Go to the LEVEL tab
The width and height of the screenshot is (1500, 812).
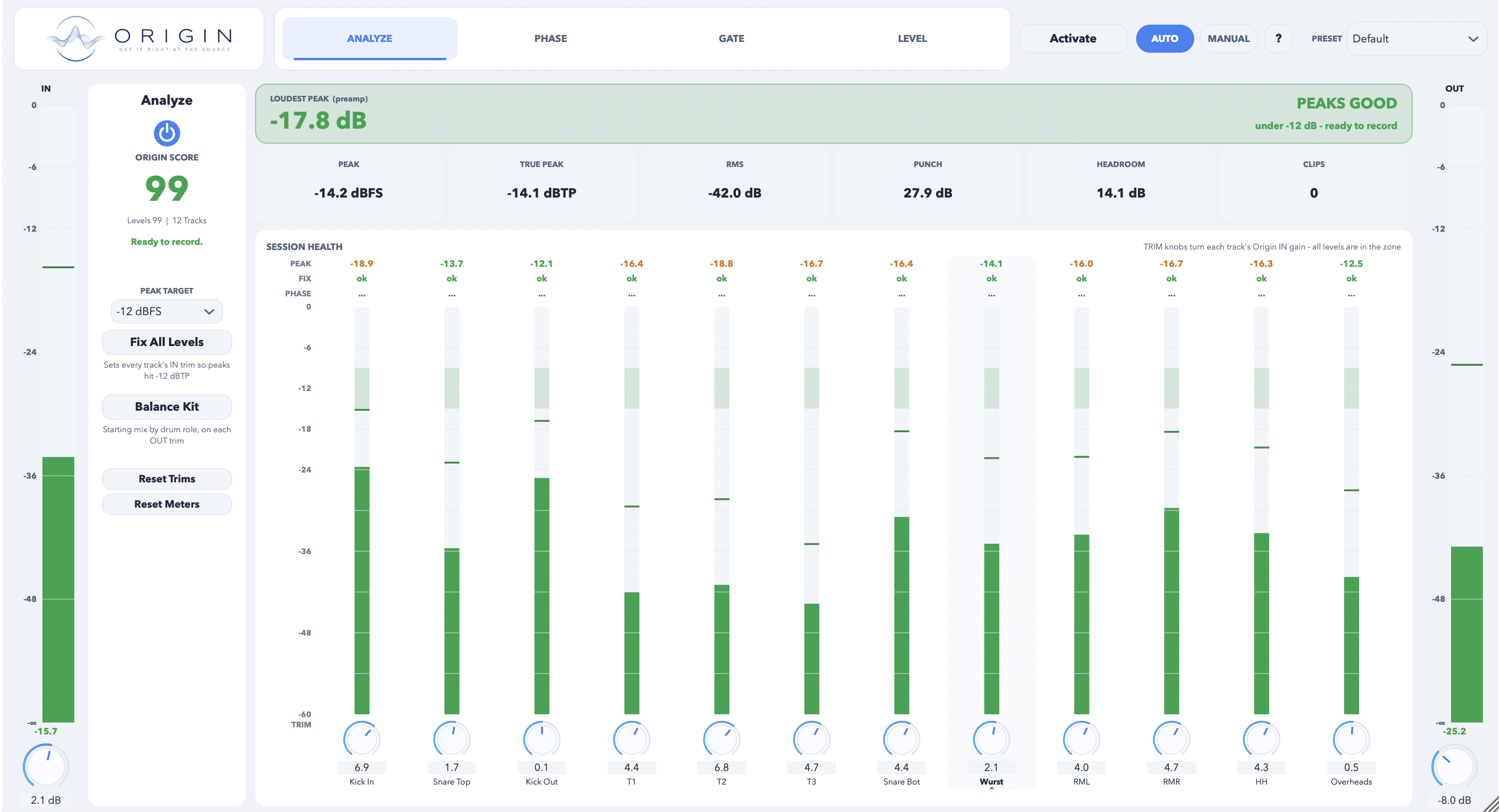[912, 39]
